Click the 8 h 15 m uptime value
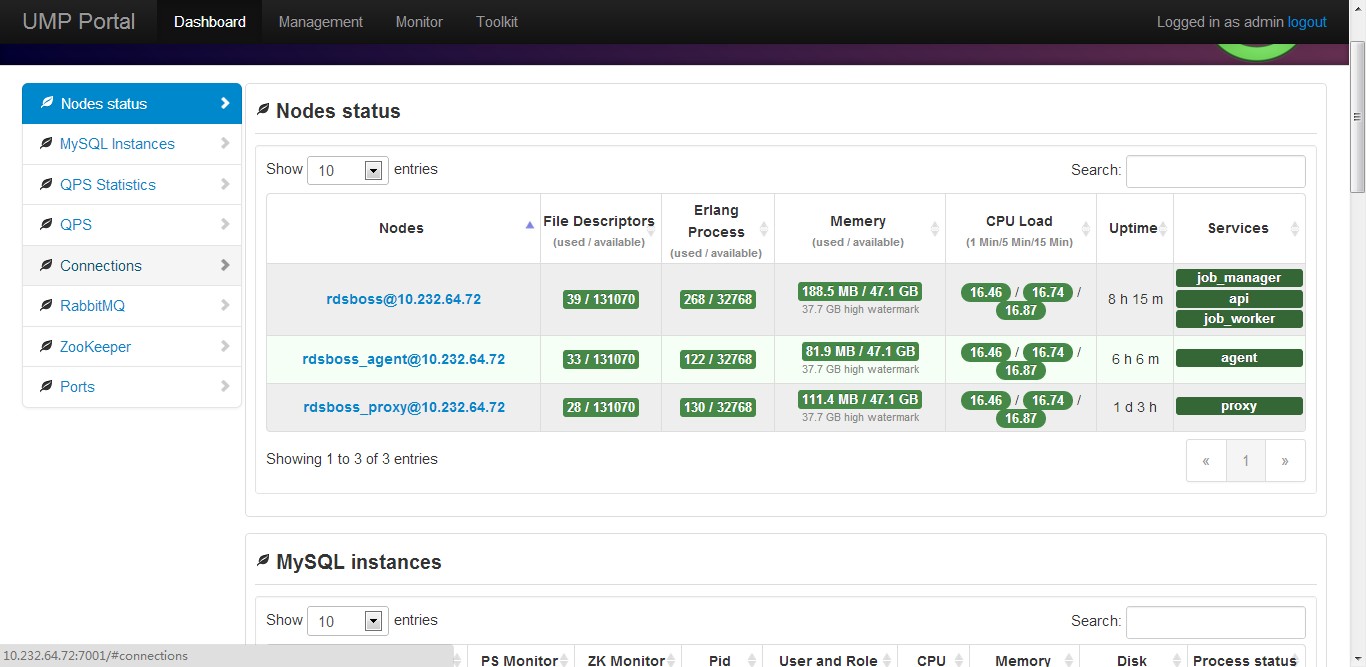 [1135, 299]
